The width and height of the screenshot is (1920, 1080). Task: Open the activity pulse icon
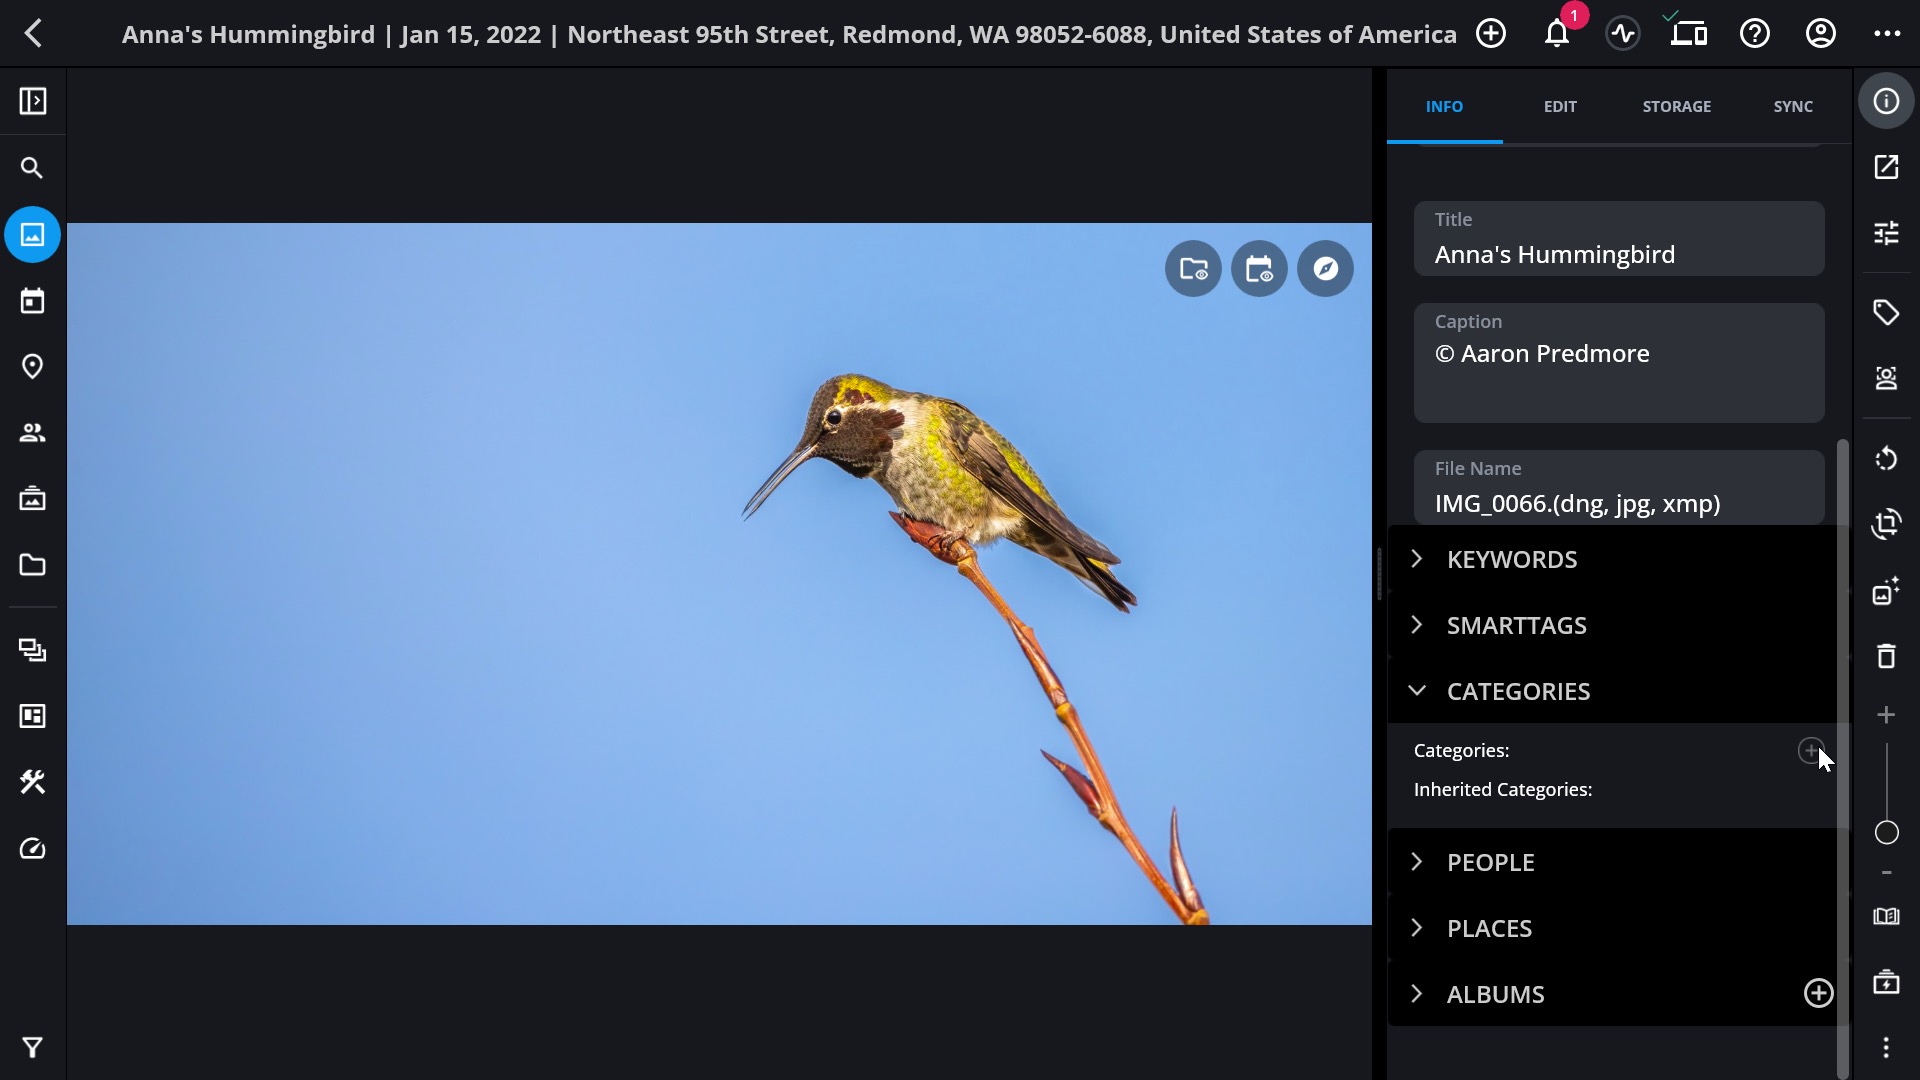(1623, 34)
